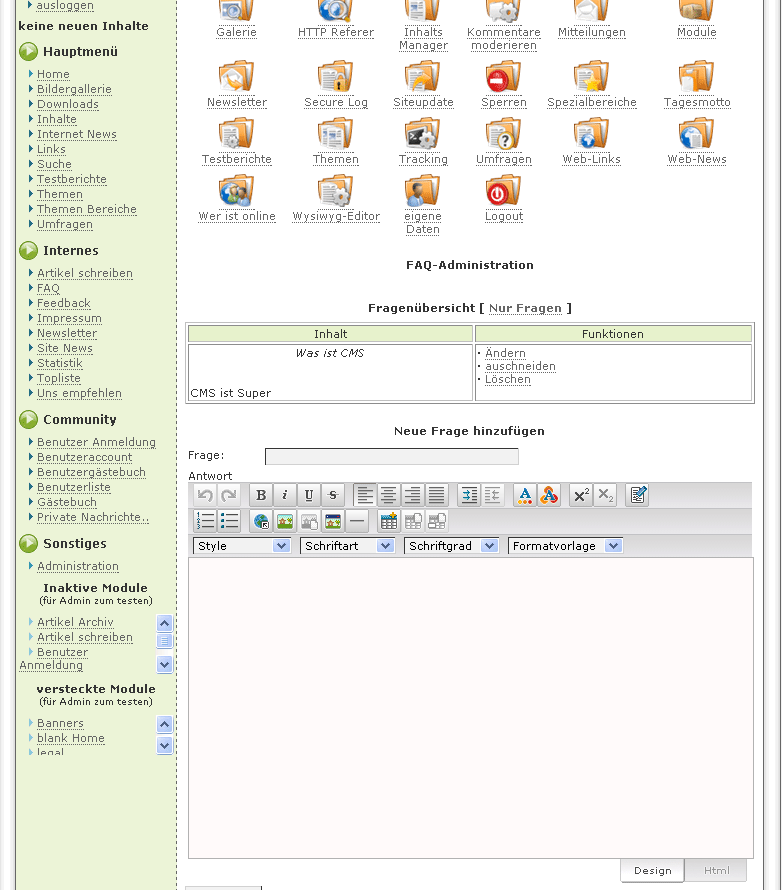Toggle underline formatting in editor toolbar
The image size is (782, 890).
point(309,495)
